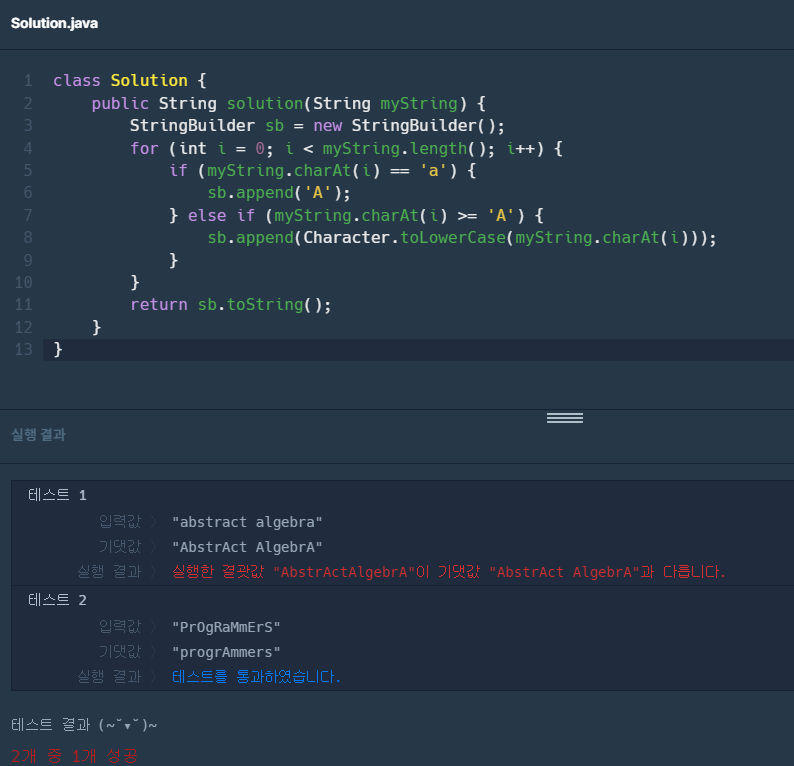Screen dimensions: 794x766
Task: Click line number 1 in gutter
Action: (28, 80)
